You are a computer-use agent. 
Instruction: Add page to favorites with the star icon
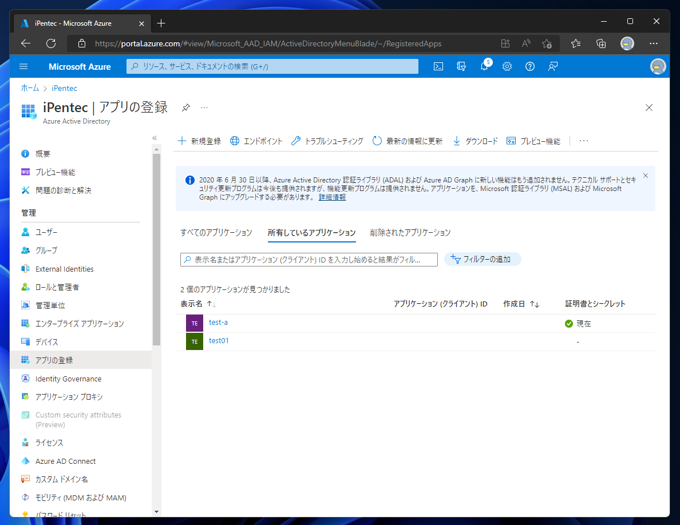click(x=547, y=43)
